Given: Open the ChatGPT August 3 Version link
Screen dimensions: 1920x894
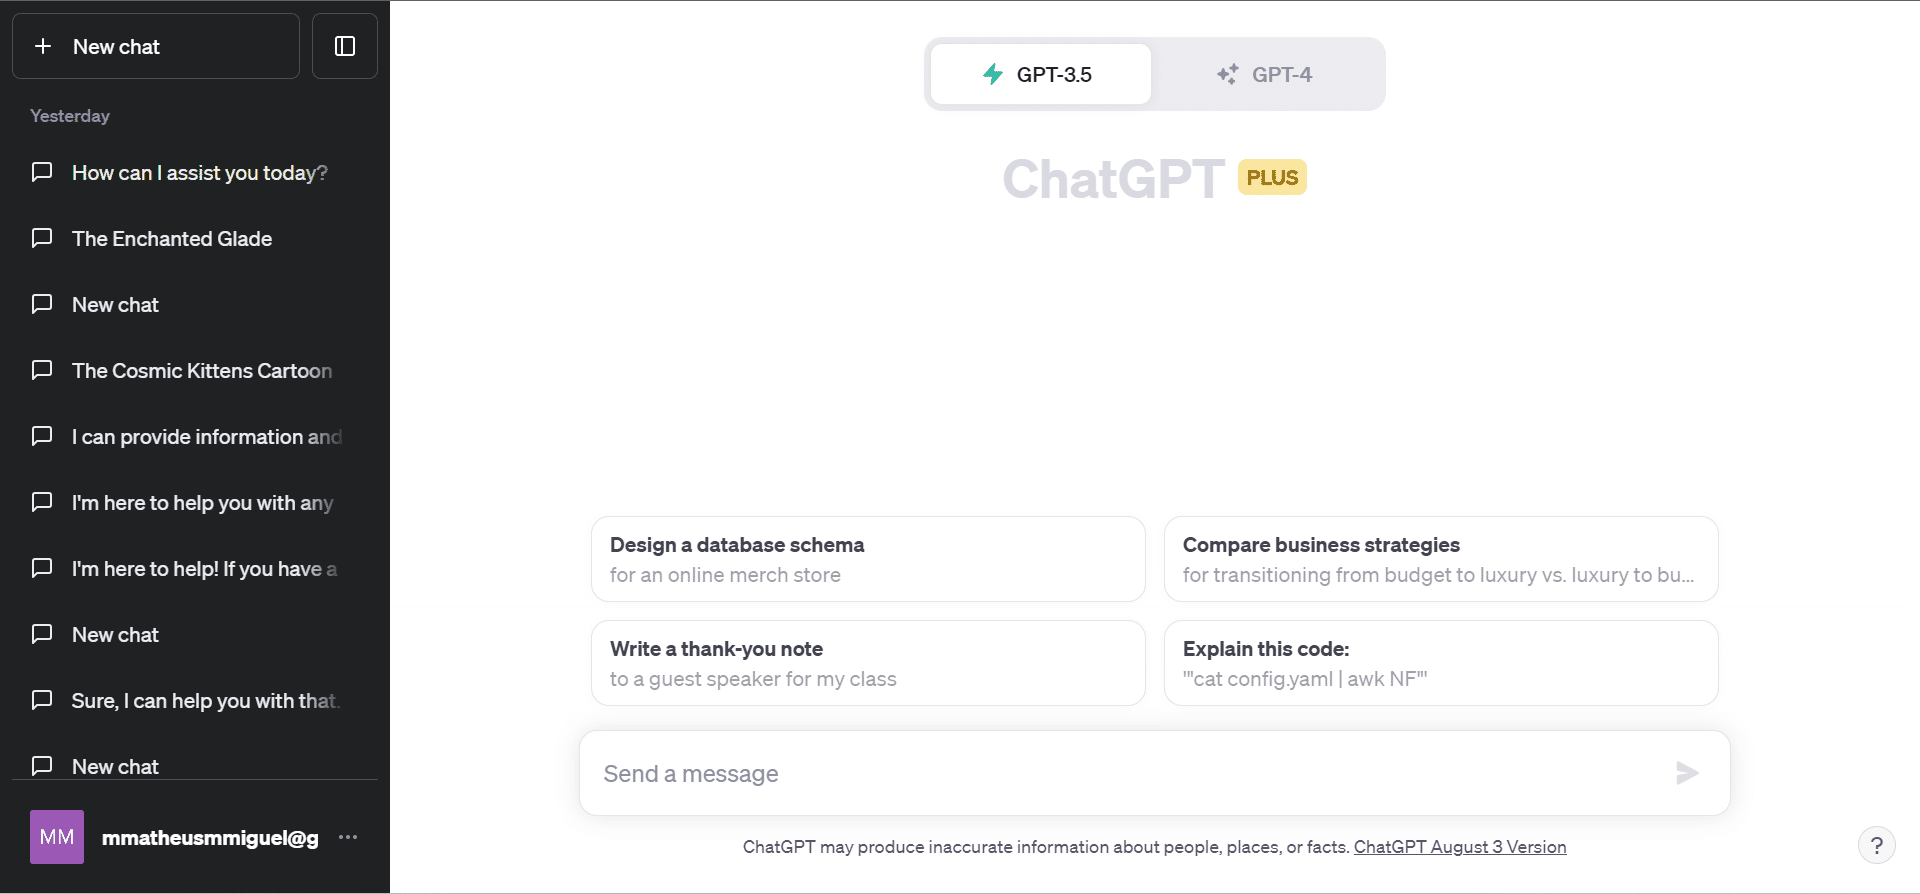Looking at the screenshot, I should (1459, 847).
